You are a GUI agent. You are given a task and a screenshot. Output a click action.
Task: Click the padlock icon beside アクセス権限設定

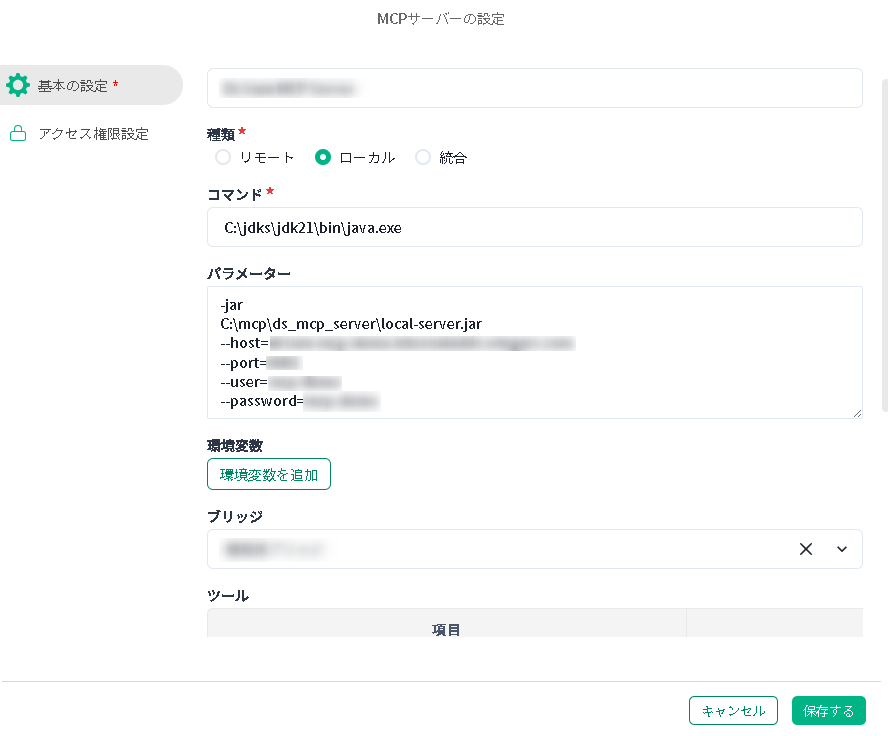18,134
